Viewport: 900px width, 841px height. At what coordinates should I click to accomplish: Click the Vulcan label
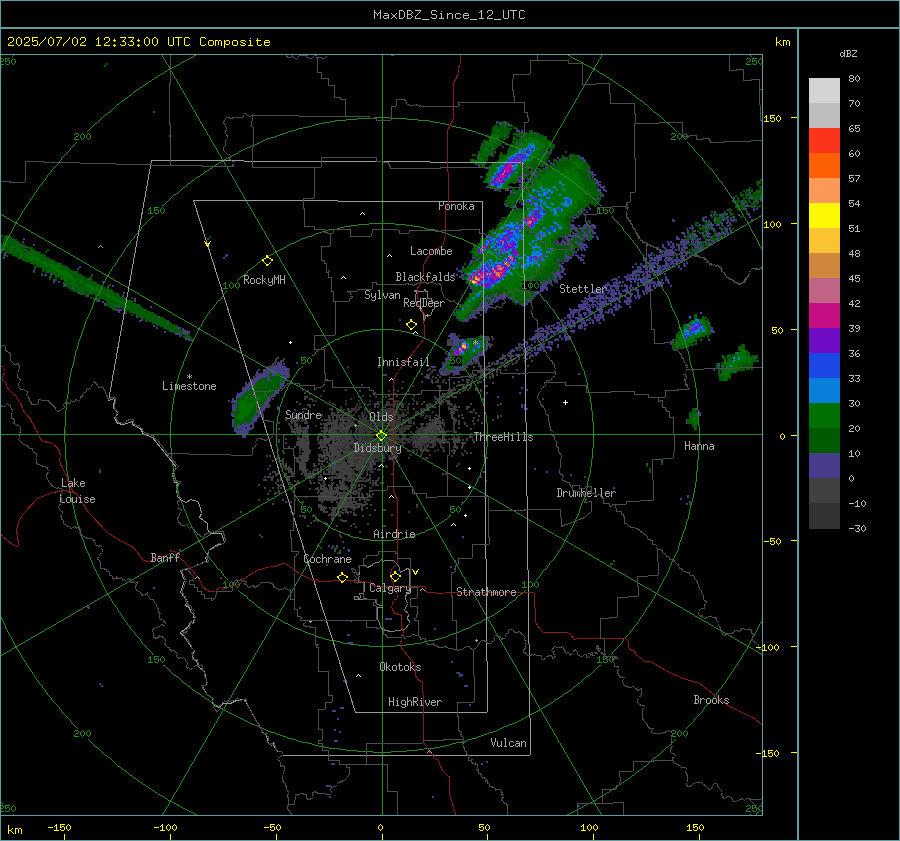(x=508, y=743)
